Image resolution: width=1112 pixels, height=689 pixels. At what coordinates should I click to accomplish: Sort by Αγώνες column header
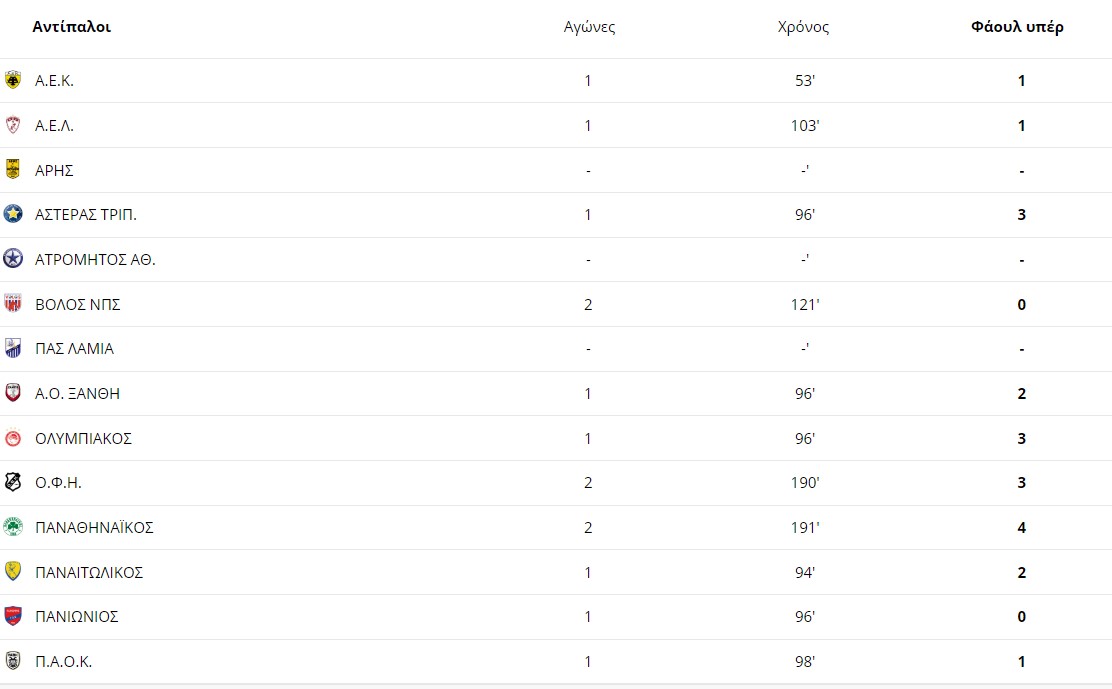click(x=589, y=27)
